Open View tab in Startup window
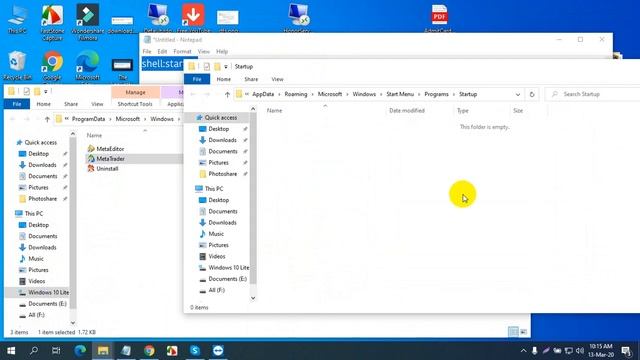This screenshot has width=640, height=360. tap(277, 79)
